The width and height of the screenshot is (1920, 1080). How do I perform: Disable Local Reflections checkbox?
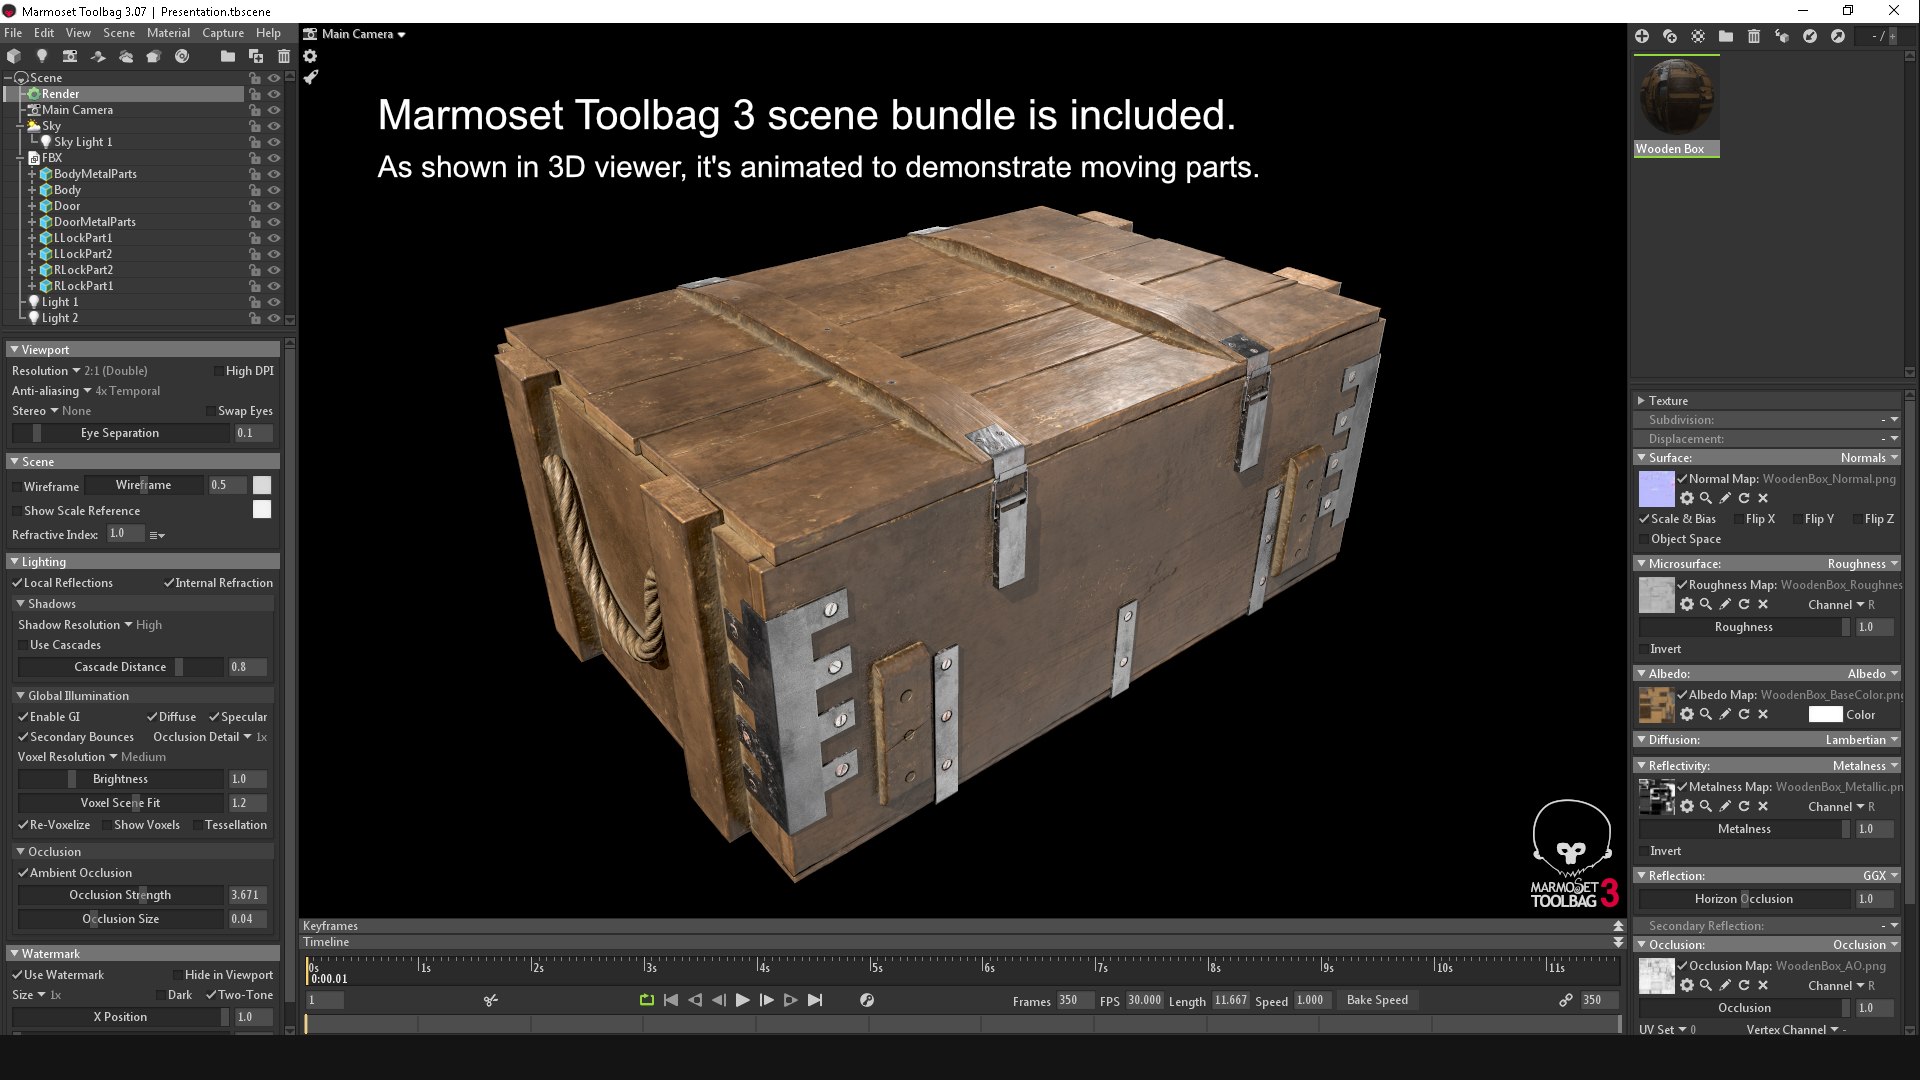point(17,583)
